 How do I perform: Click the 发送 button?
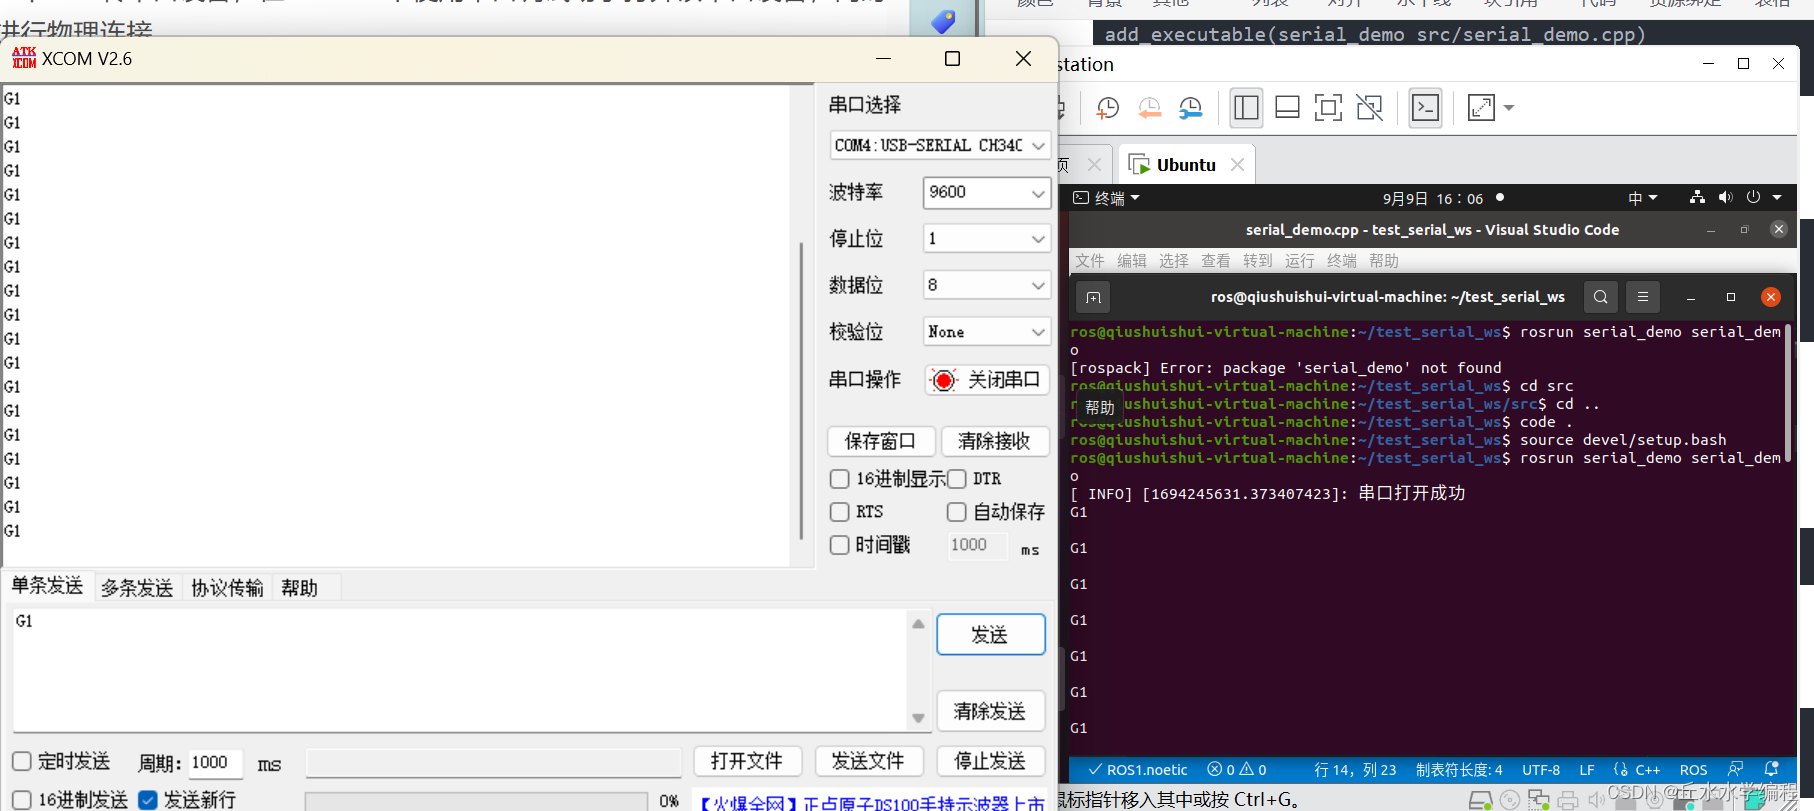tap(991, 635)
